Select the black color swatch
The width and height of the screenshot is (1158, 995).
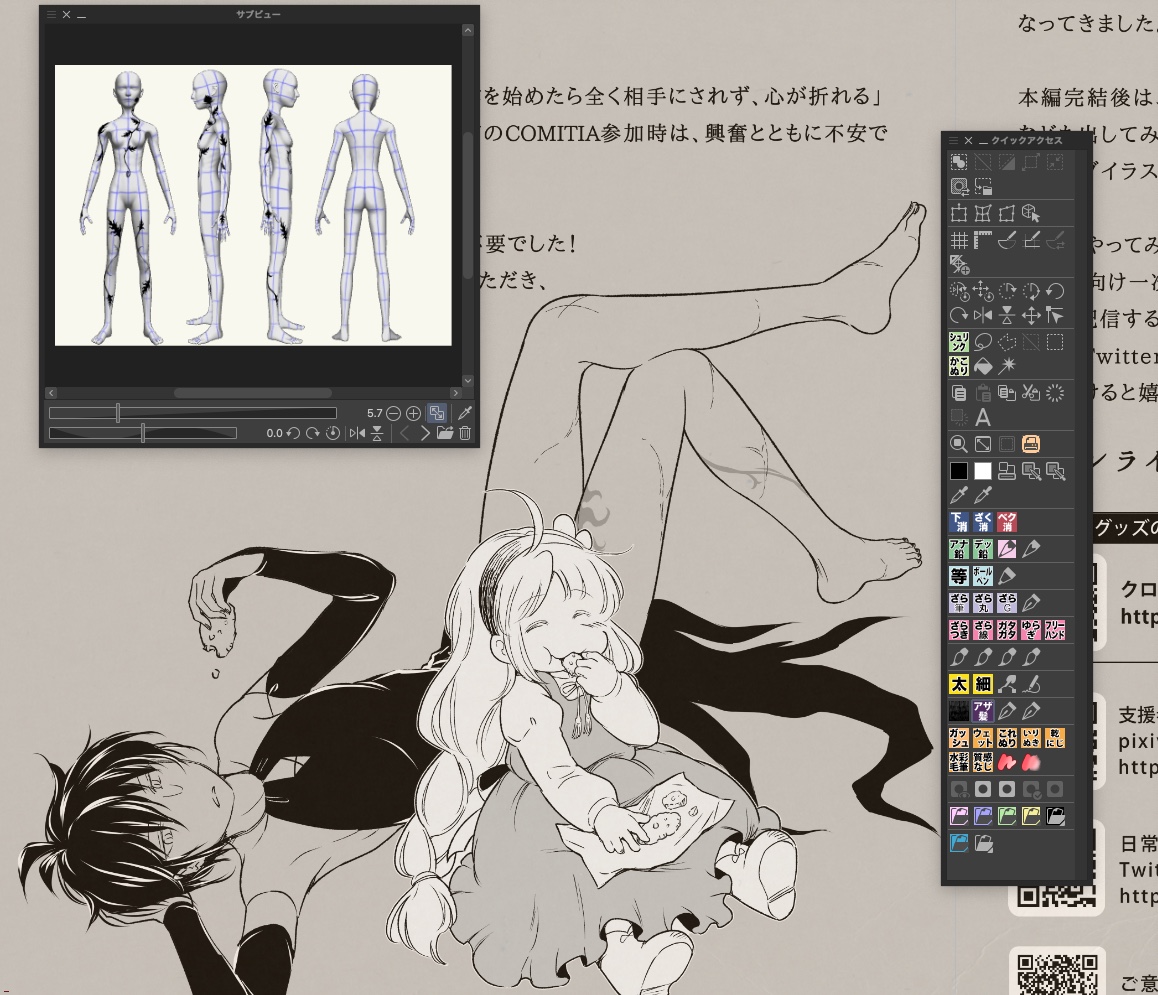pos(959,471)
